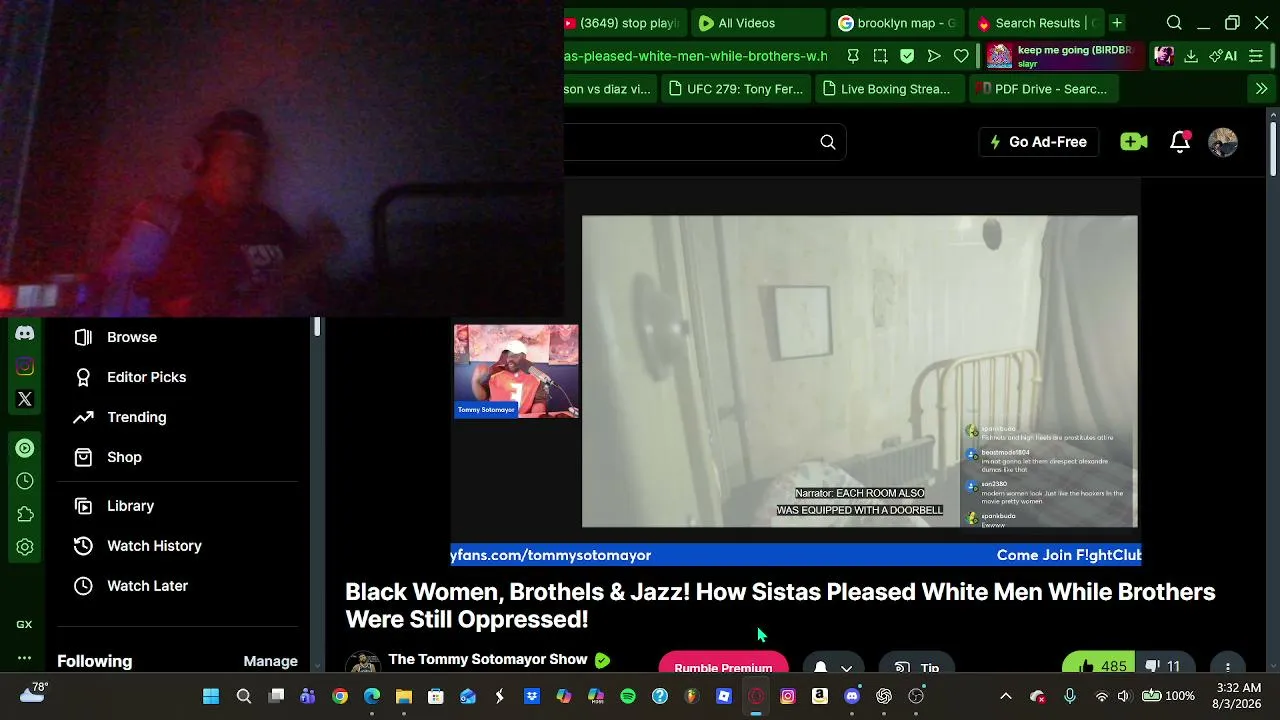Open the user profile avatar menu

(x=1223, y=142)
